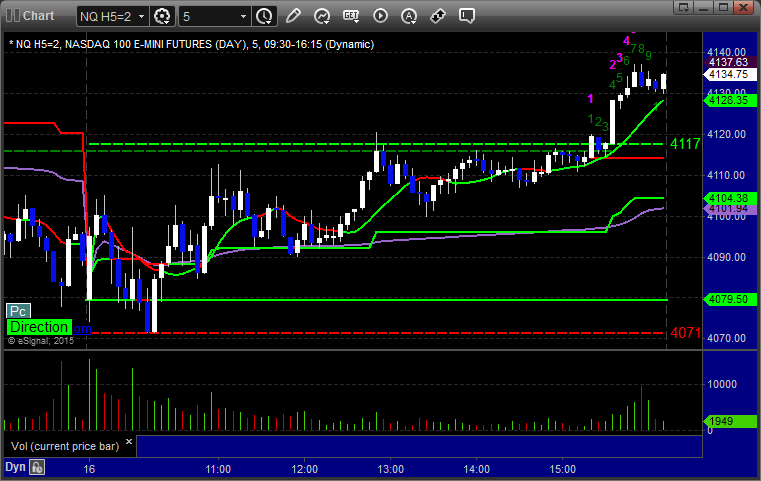Click the Dyn scaling label
This screenshot has width=761, height=481.
tap(15, 467)
